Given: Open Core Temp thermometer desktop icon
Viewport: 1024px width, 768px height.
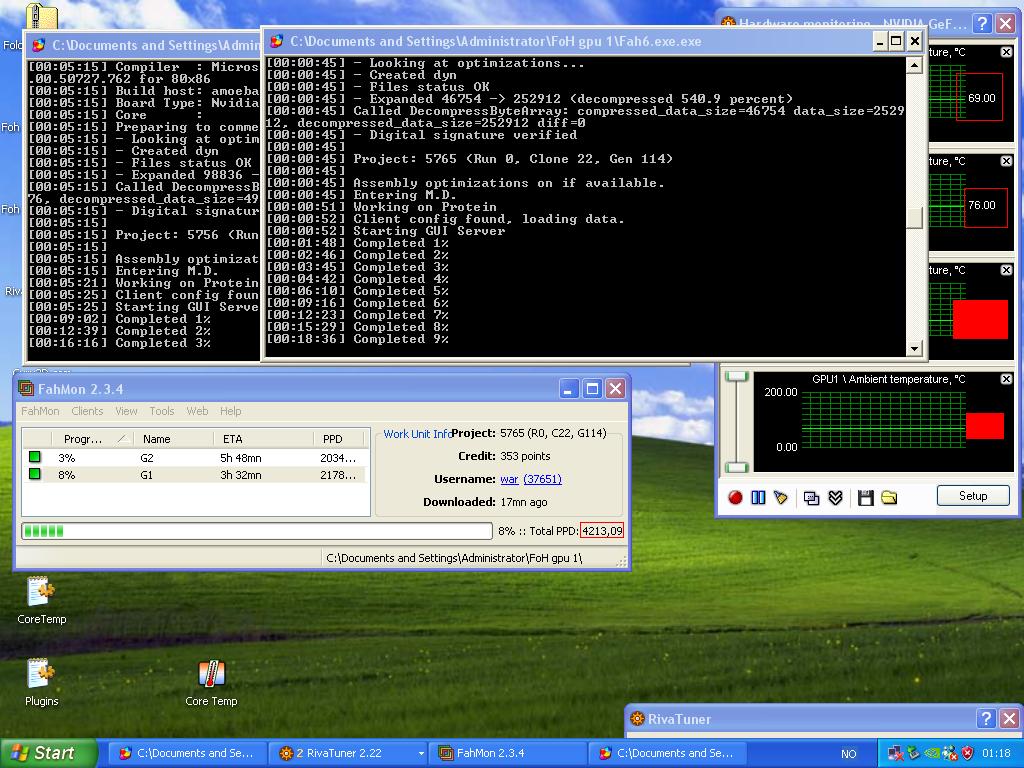Looking at the screenshot, I should pyautogui.click(x=211, y=683).
